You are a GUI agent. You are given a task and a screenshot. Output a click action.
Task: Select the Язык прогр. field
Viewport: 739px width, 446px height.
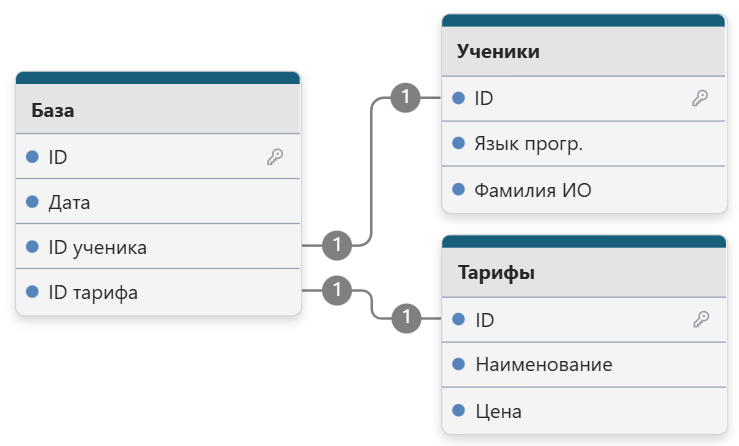pyautogui.click(x=583, y=143)
